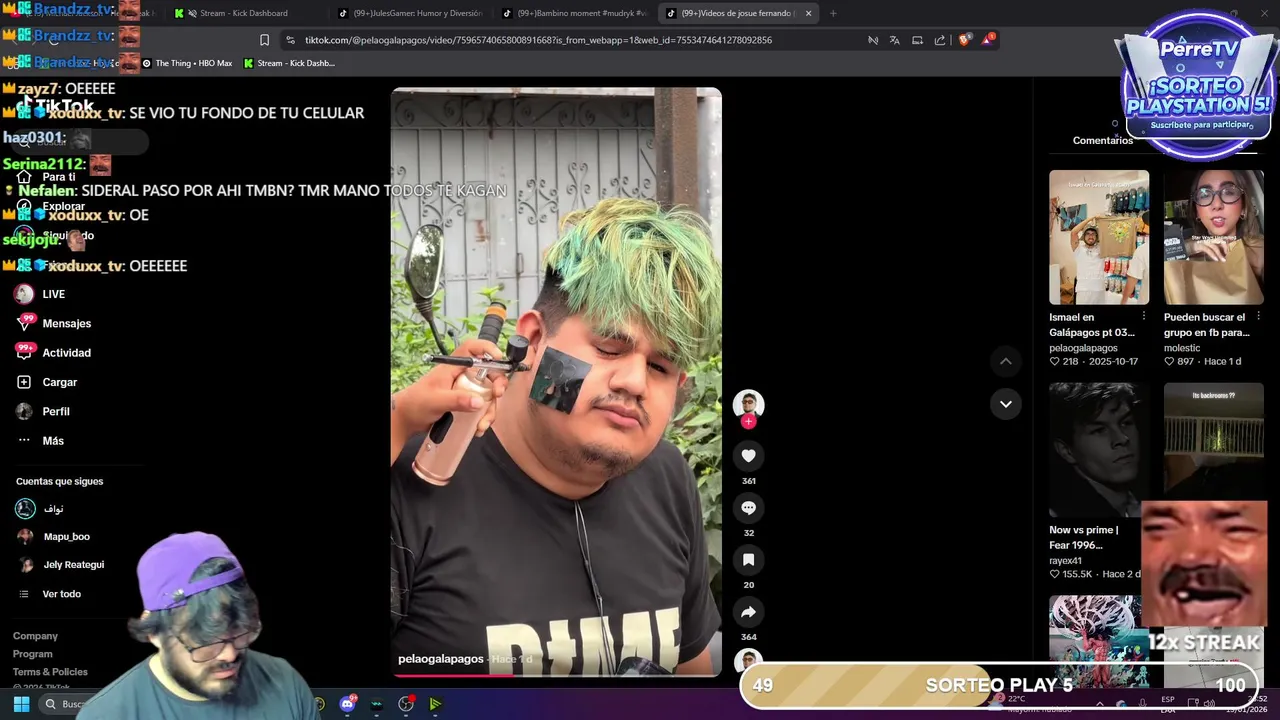This screenshot has width=1280, height=720.
Task: Switch to the Stream - Kick Dashboard tab
Action: point(243,13)
